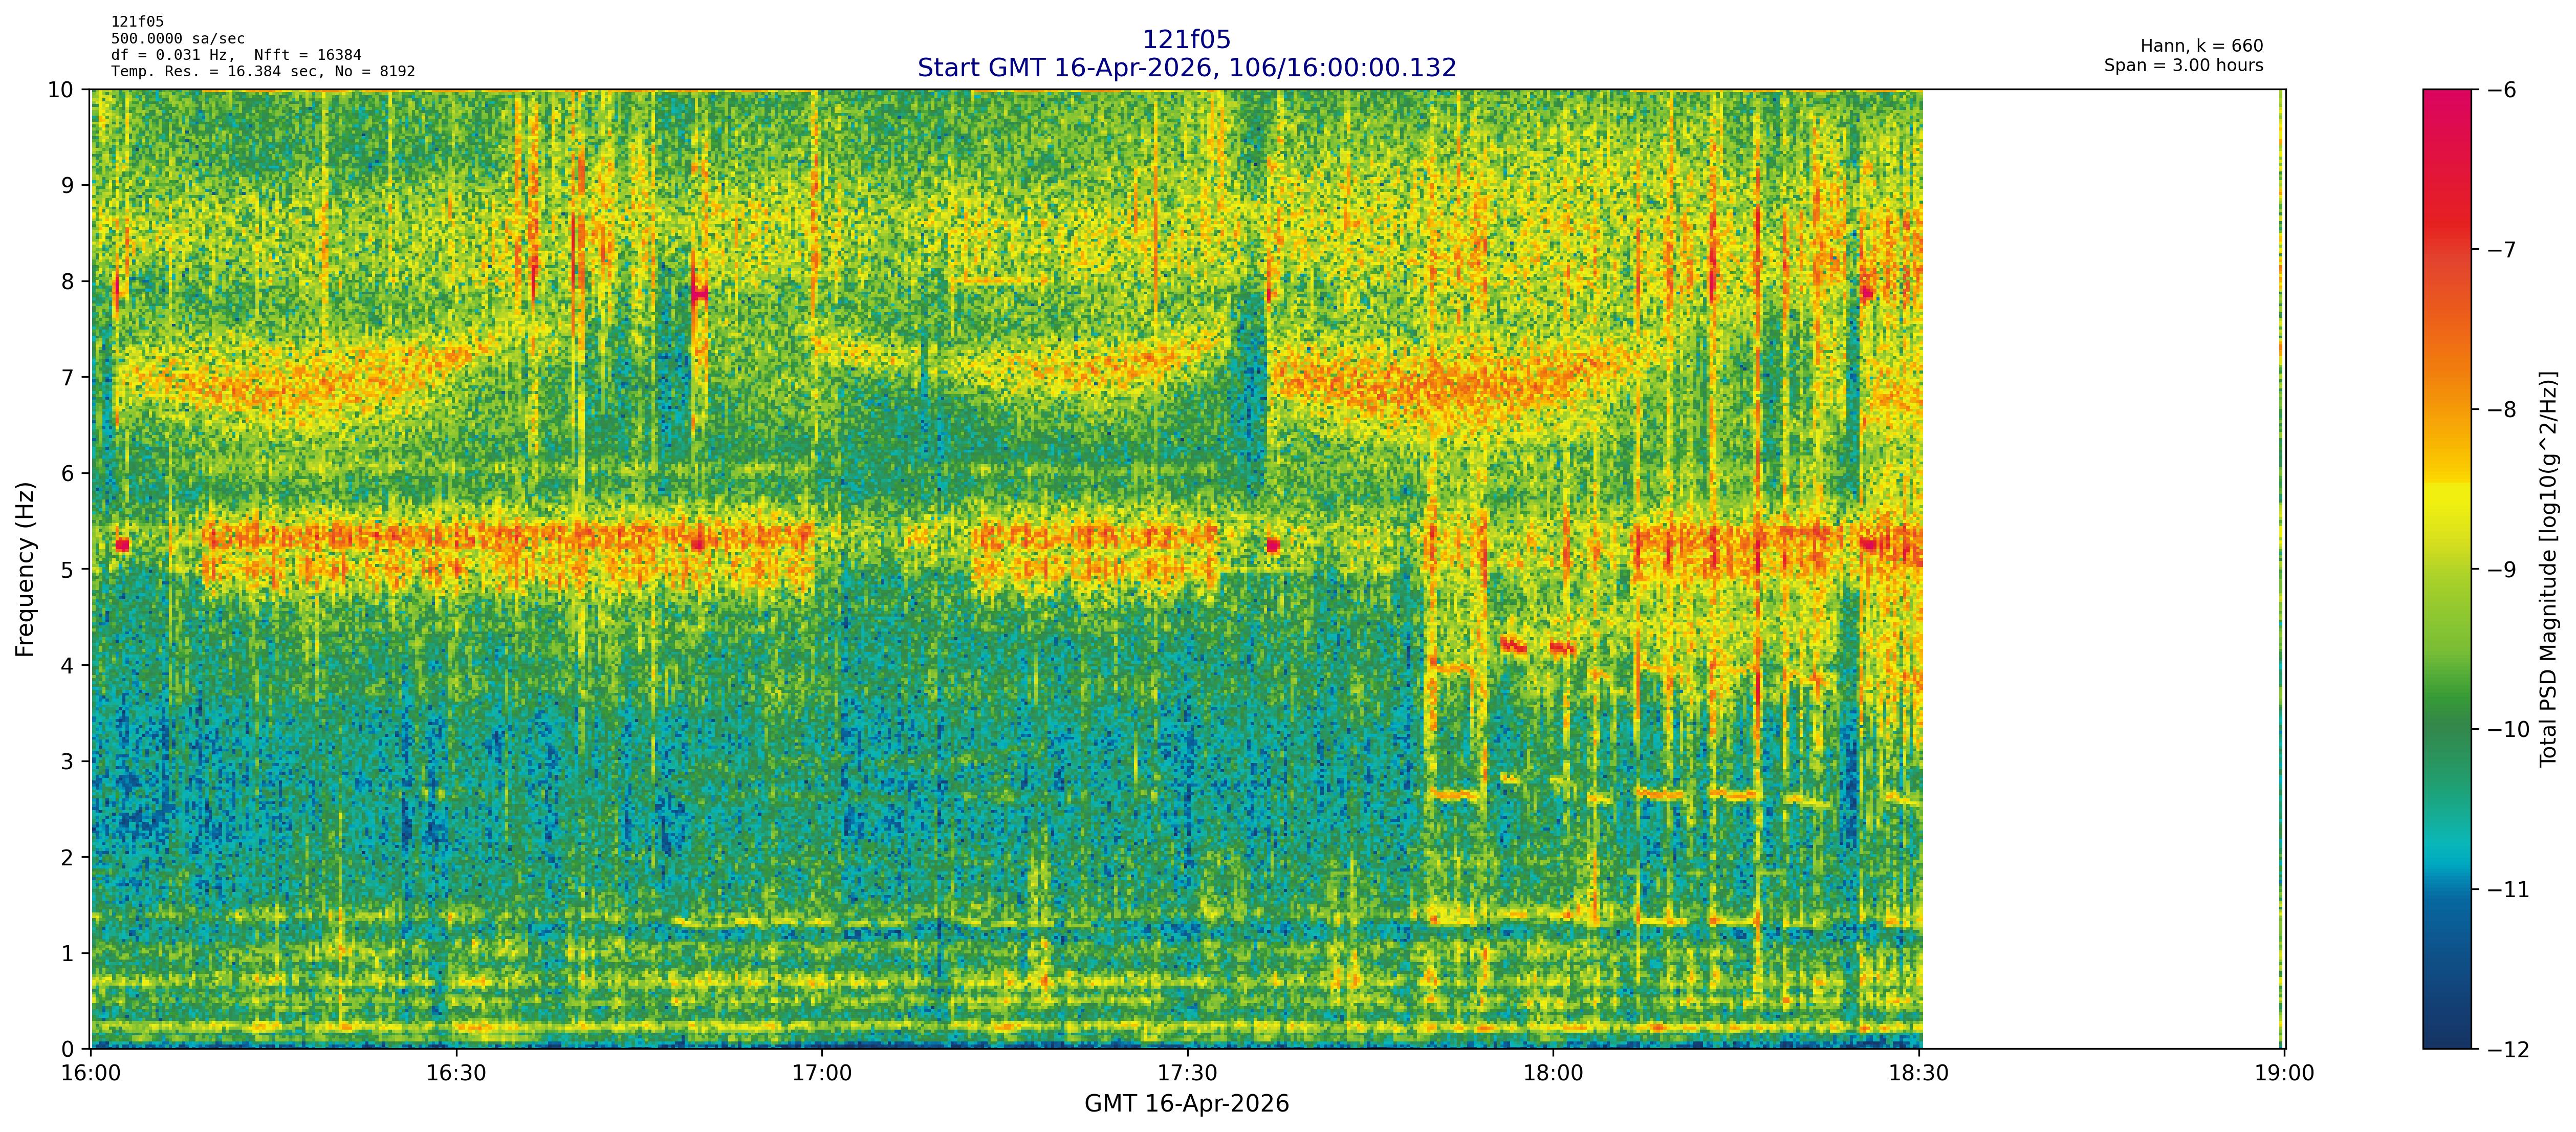Click the 'Span = 3.00 hours' text

click(2183, 66)
